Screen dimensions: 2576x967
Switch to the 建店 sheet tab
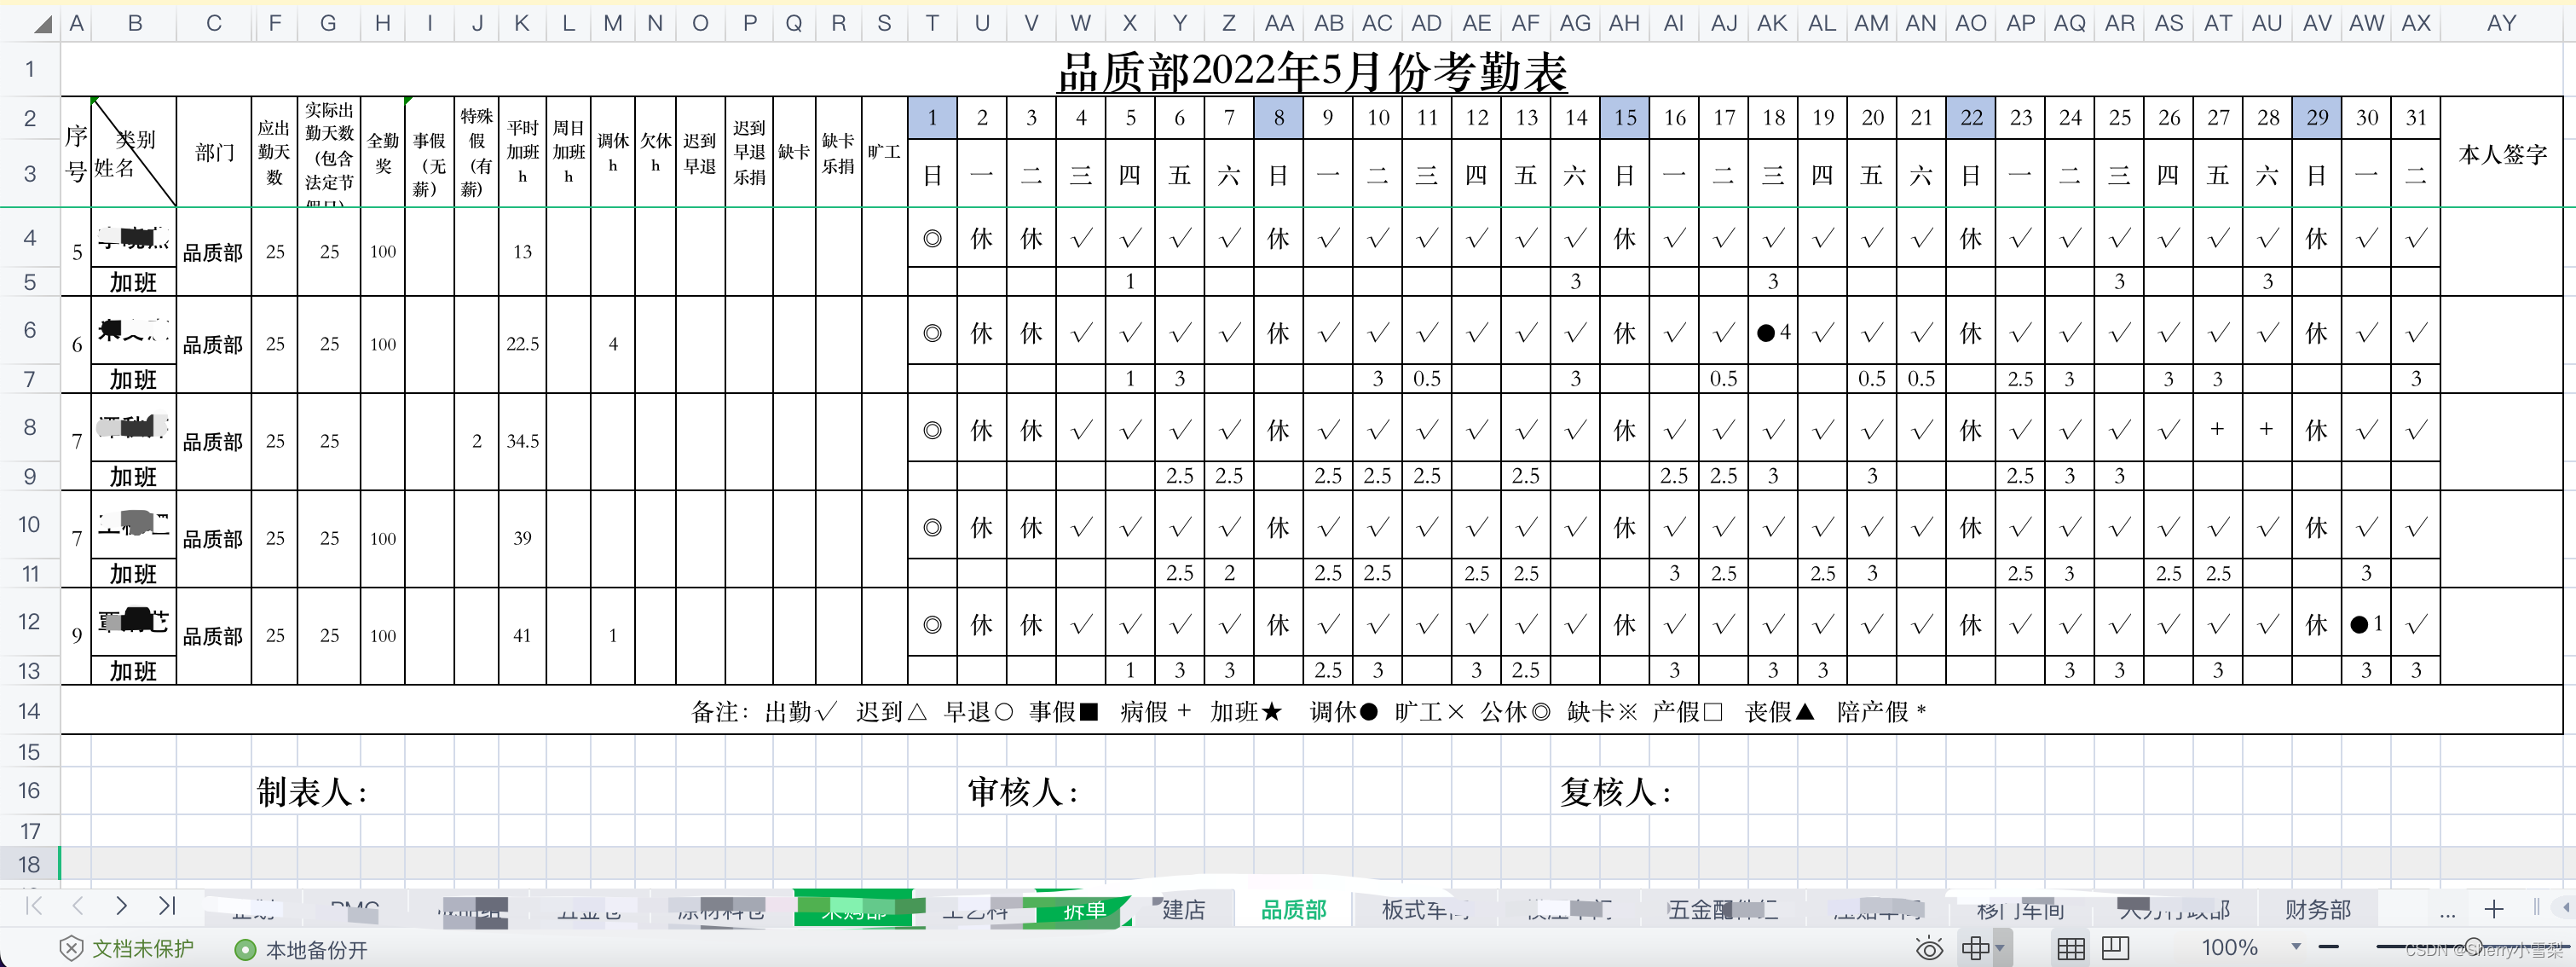point(1183,910)
